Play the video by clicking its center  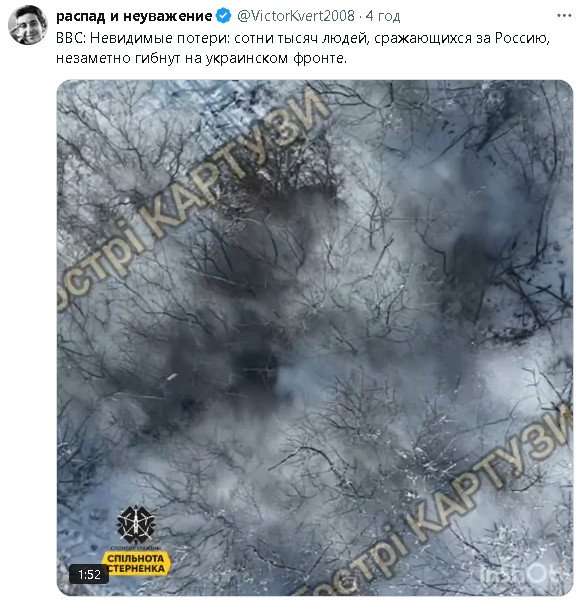pos(315,338)
